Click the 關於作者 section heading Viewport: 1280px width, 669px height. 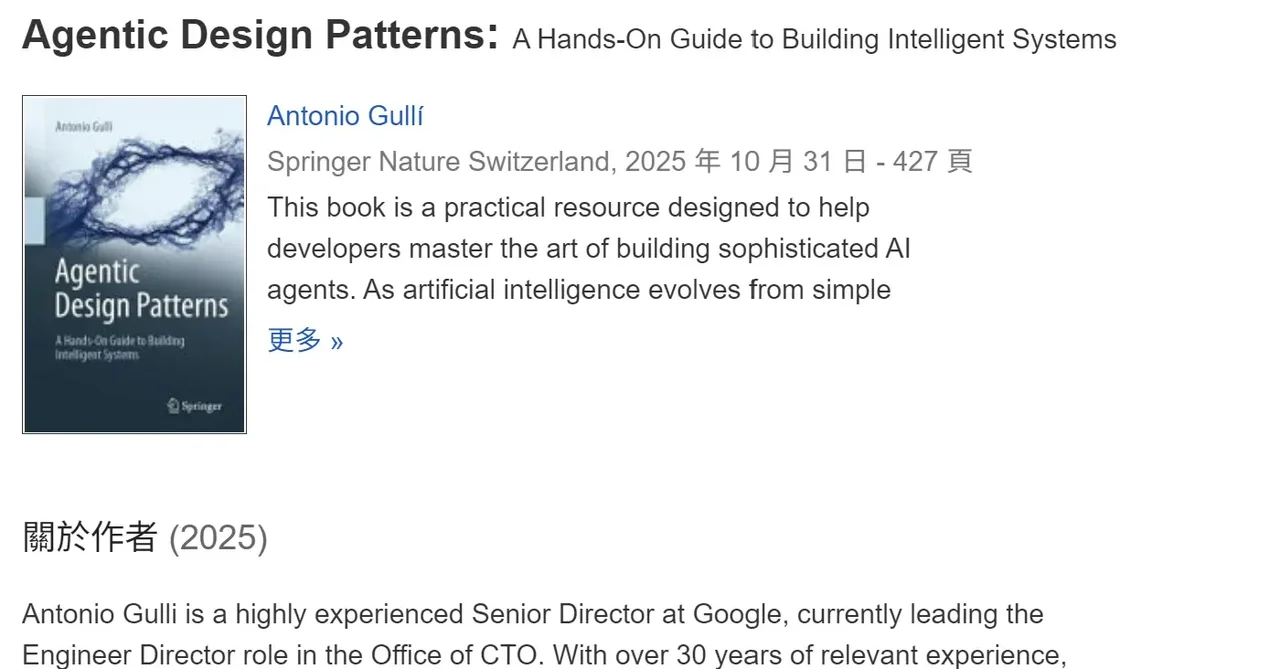90,538
